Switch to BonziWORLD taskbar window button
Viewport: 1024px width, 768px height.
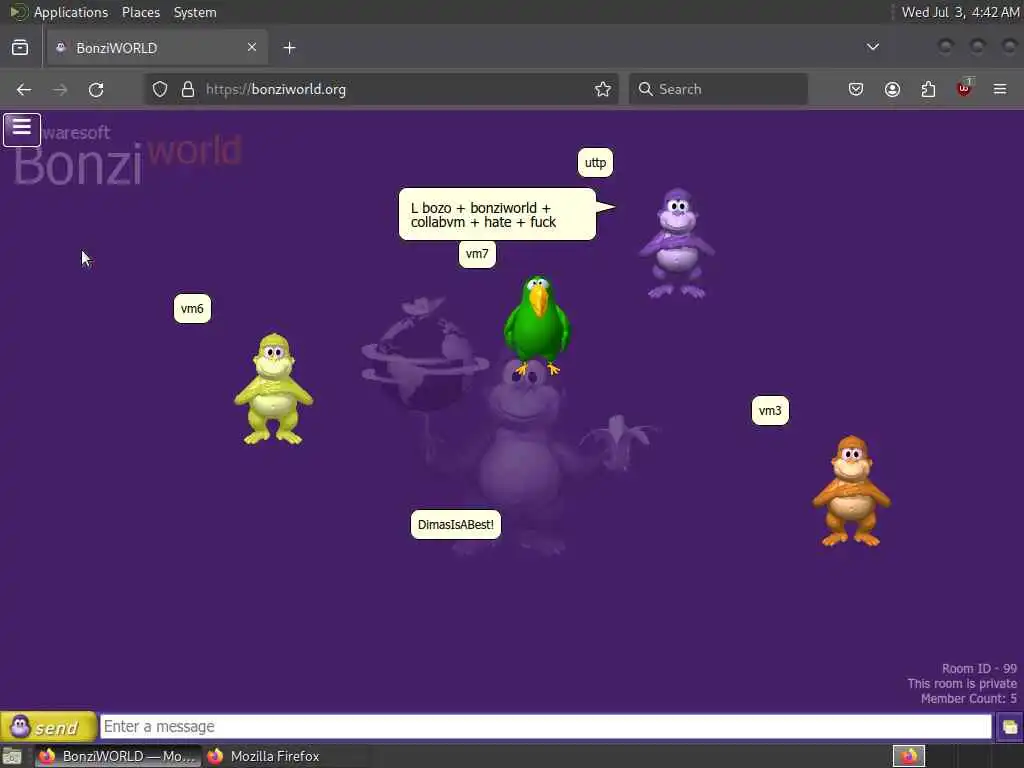pyautogui.click(x=117, y=756)
